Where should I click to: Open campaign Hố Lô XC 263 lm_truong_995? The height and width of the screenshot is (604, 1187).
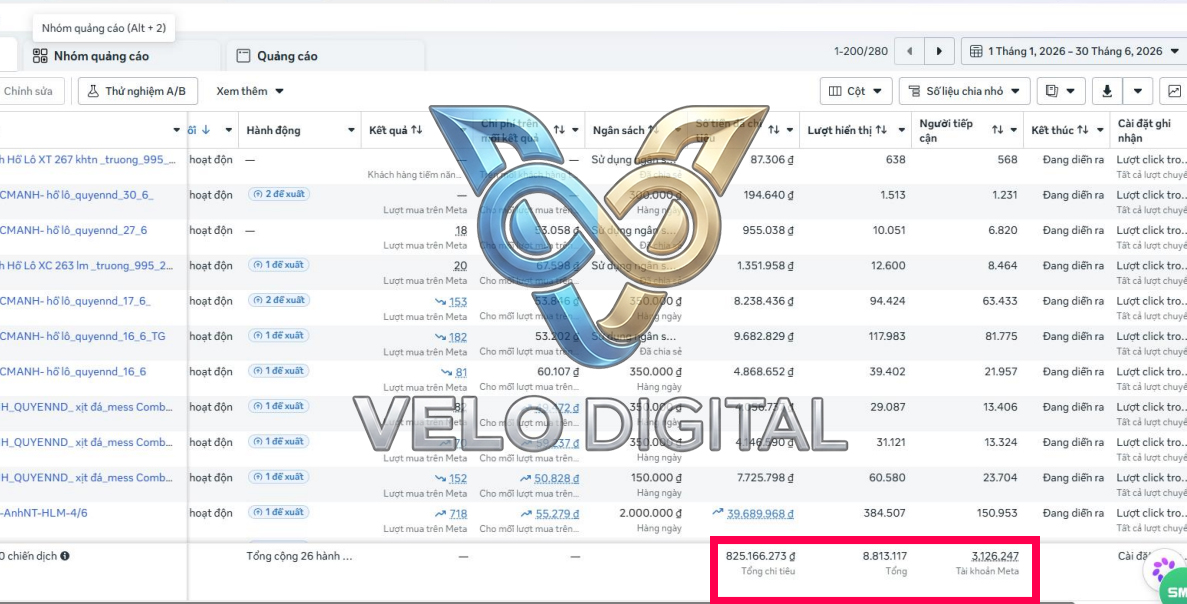pos(87,266)
